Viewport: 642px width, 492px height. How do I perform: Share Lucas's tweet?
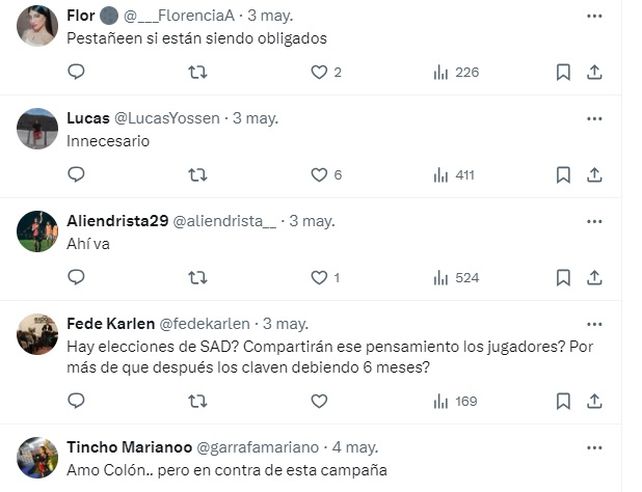coord(594,175)
